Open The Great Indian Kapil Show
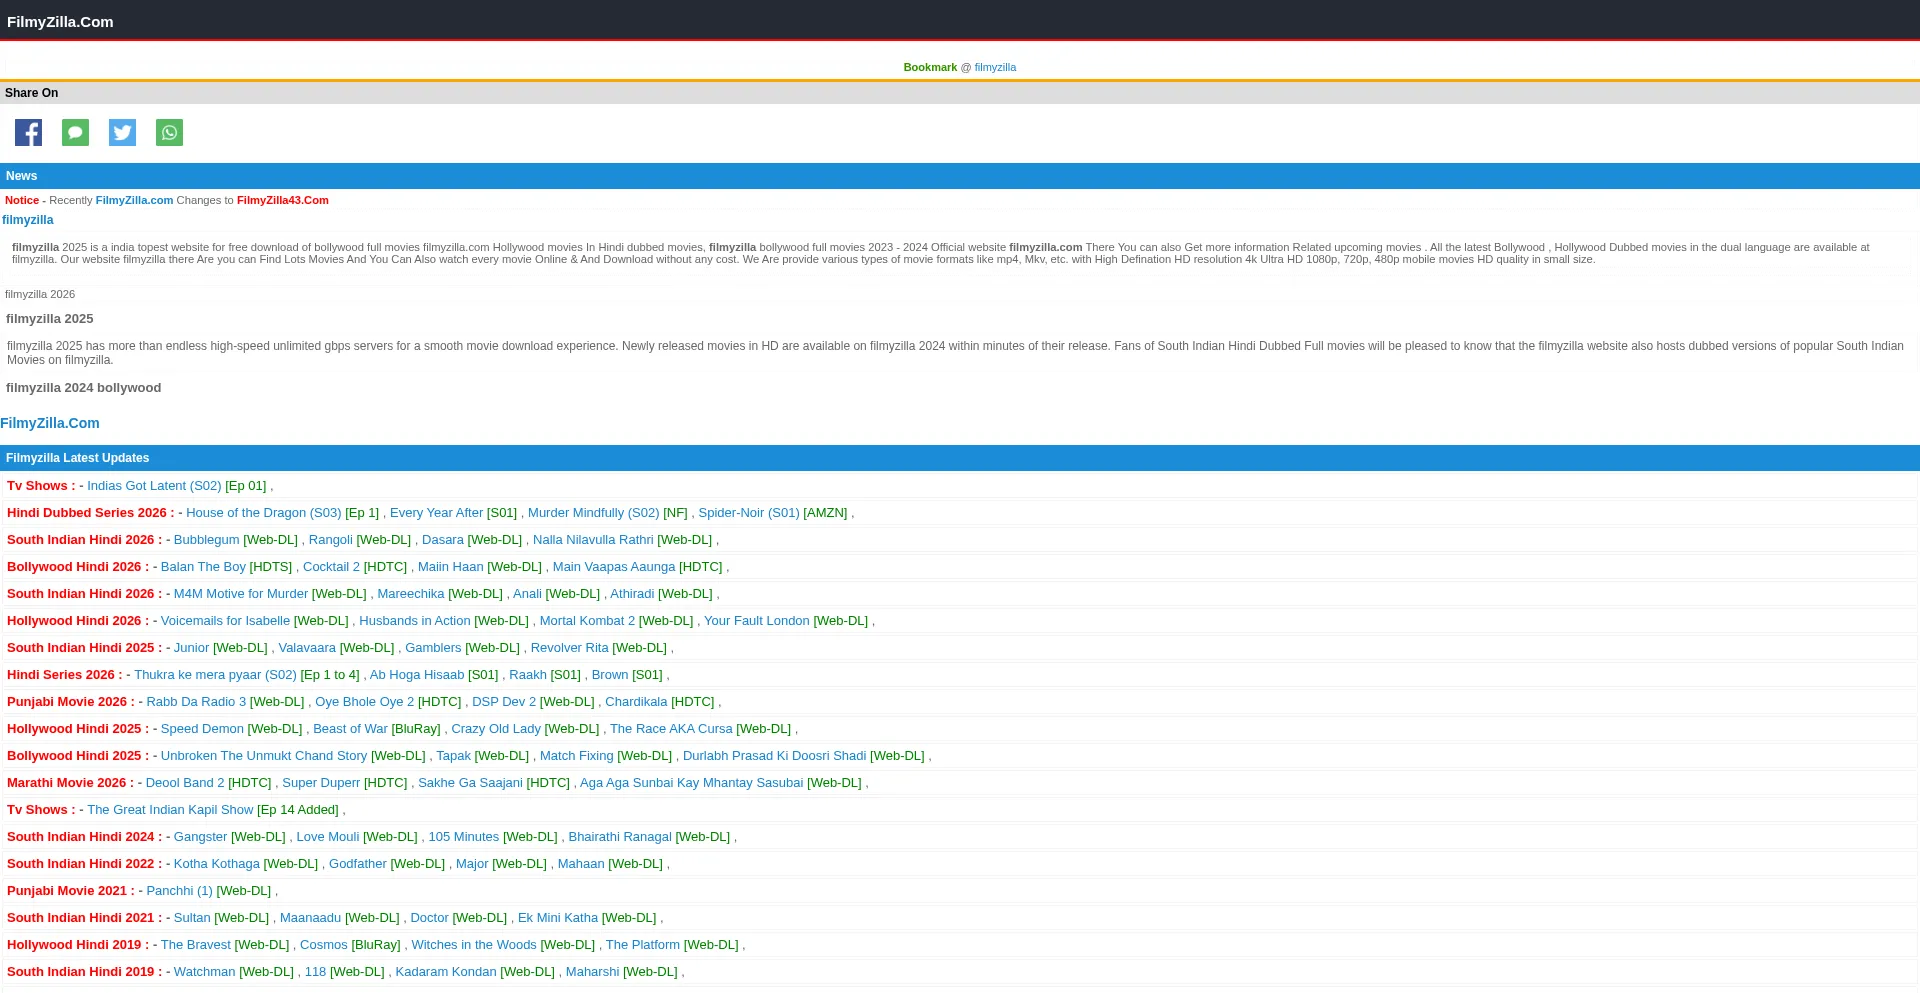 click(x=170, y=810)
